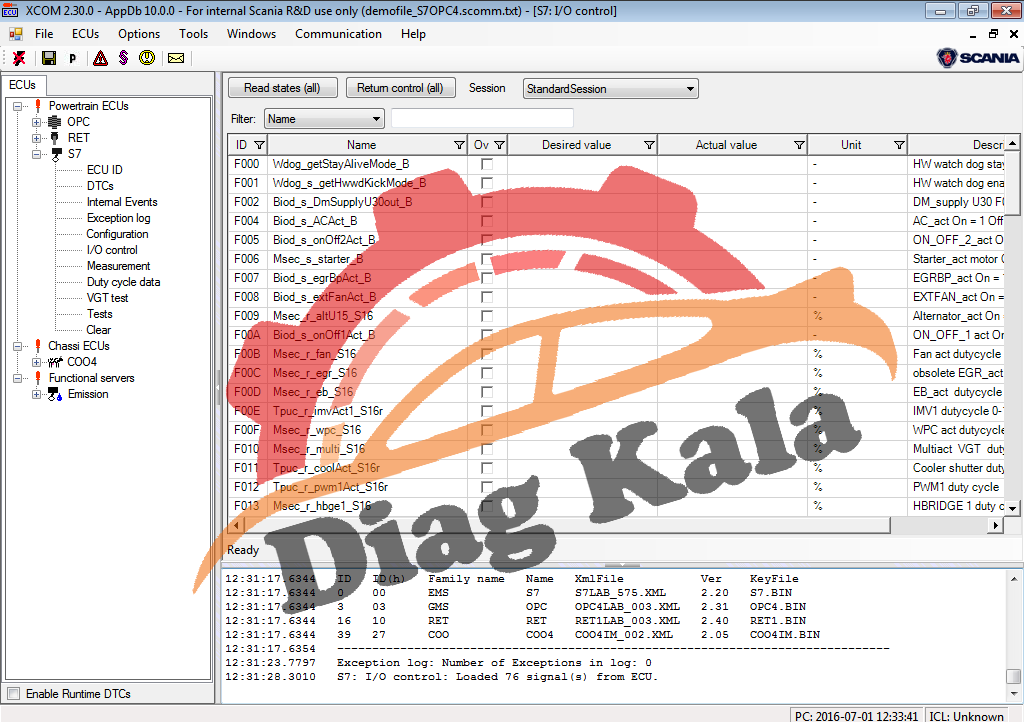Click the Read states (all) button

click(x=282, y=88)
